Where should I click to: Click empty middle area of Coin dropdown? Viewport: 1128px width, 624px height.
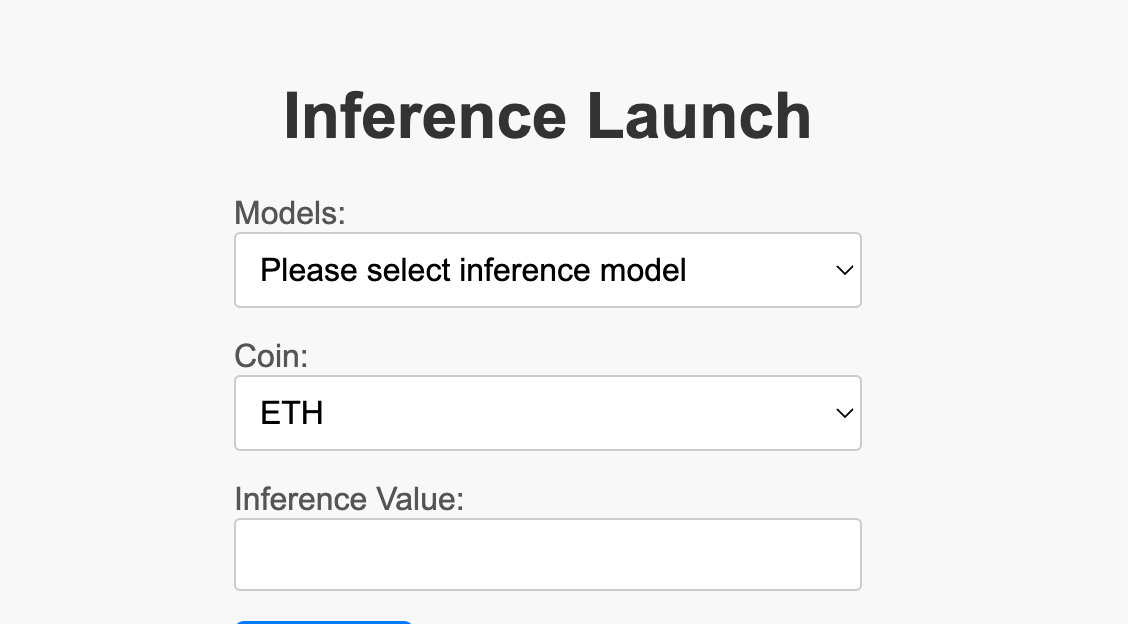tap(560, 413)
